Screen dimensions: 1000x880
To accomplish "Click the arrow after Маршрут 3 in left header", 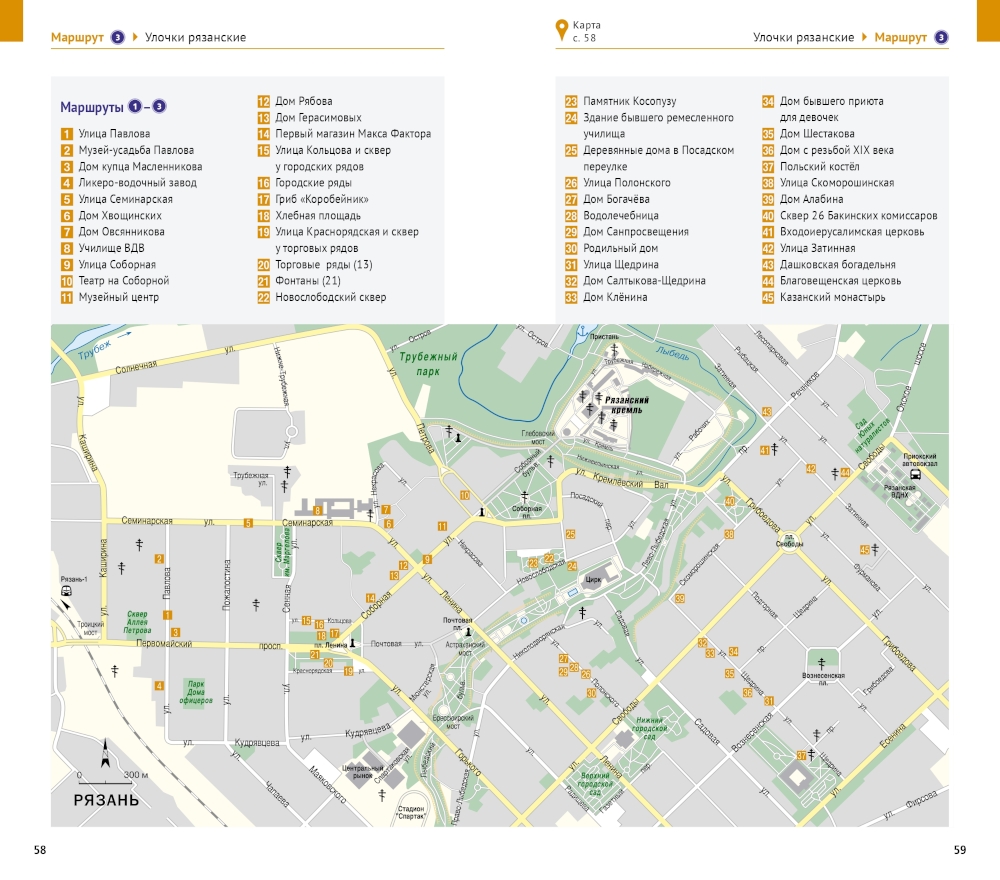I will coord(136,38).
